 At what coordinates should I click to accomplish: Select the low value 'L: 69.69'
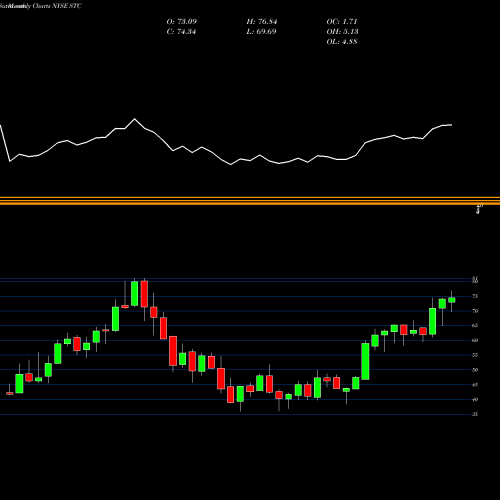261,32
